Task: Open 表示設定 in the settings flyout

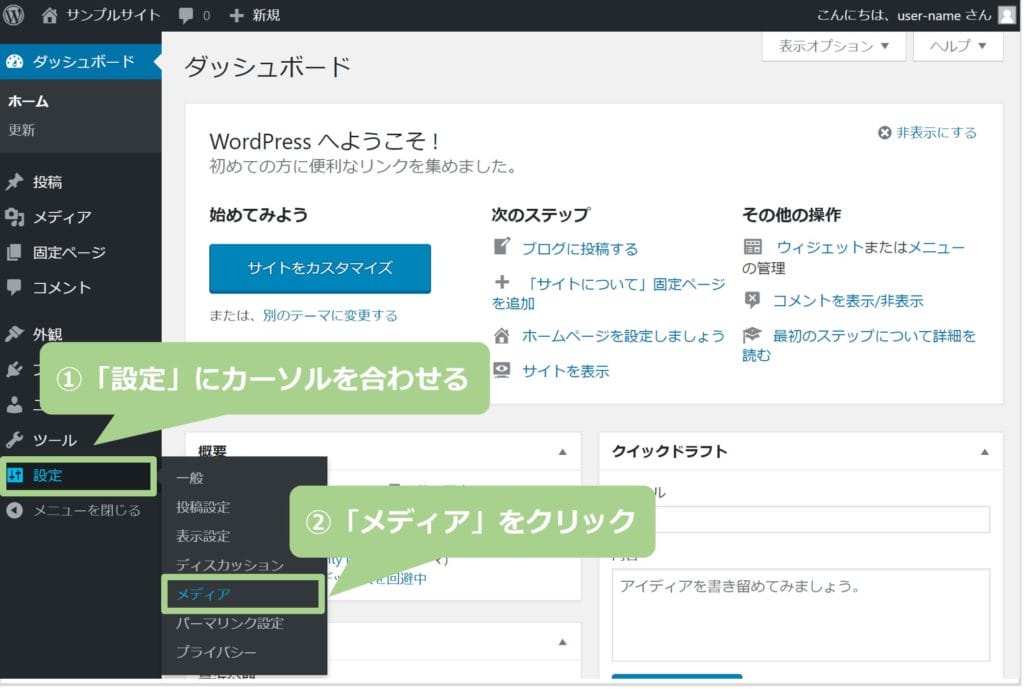Action: coord(203,536)
